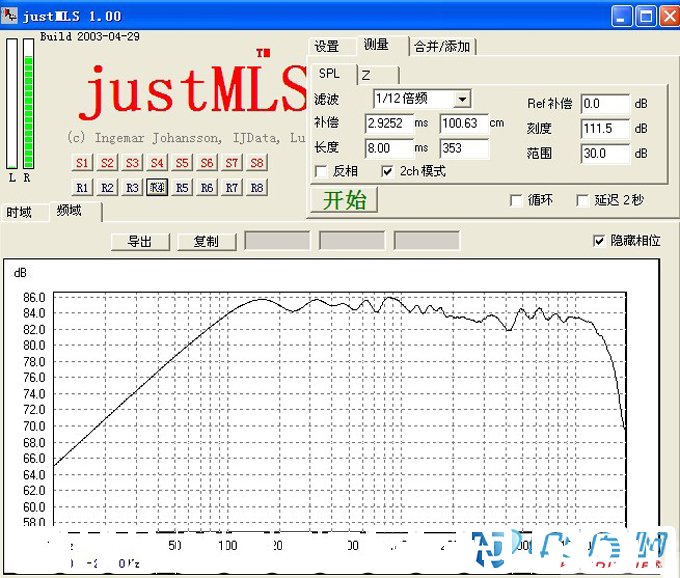Enable the 循环 (loop) checkbox
This screenshot has height=578, width=680.
[516, 200]
